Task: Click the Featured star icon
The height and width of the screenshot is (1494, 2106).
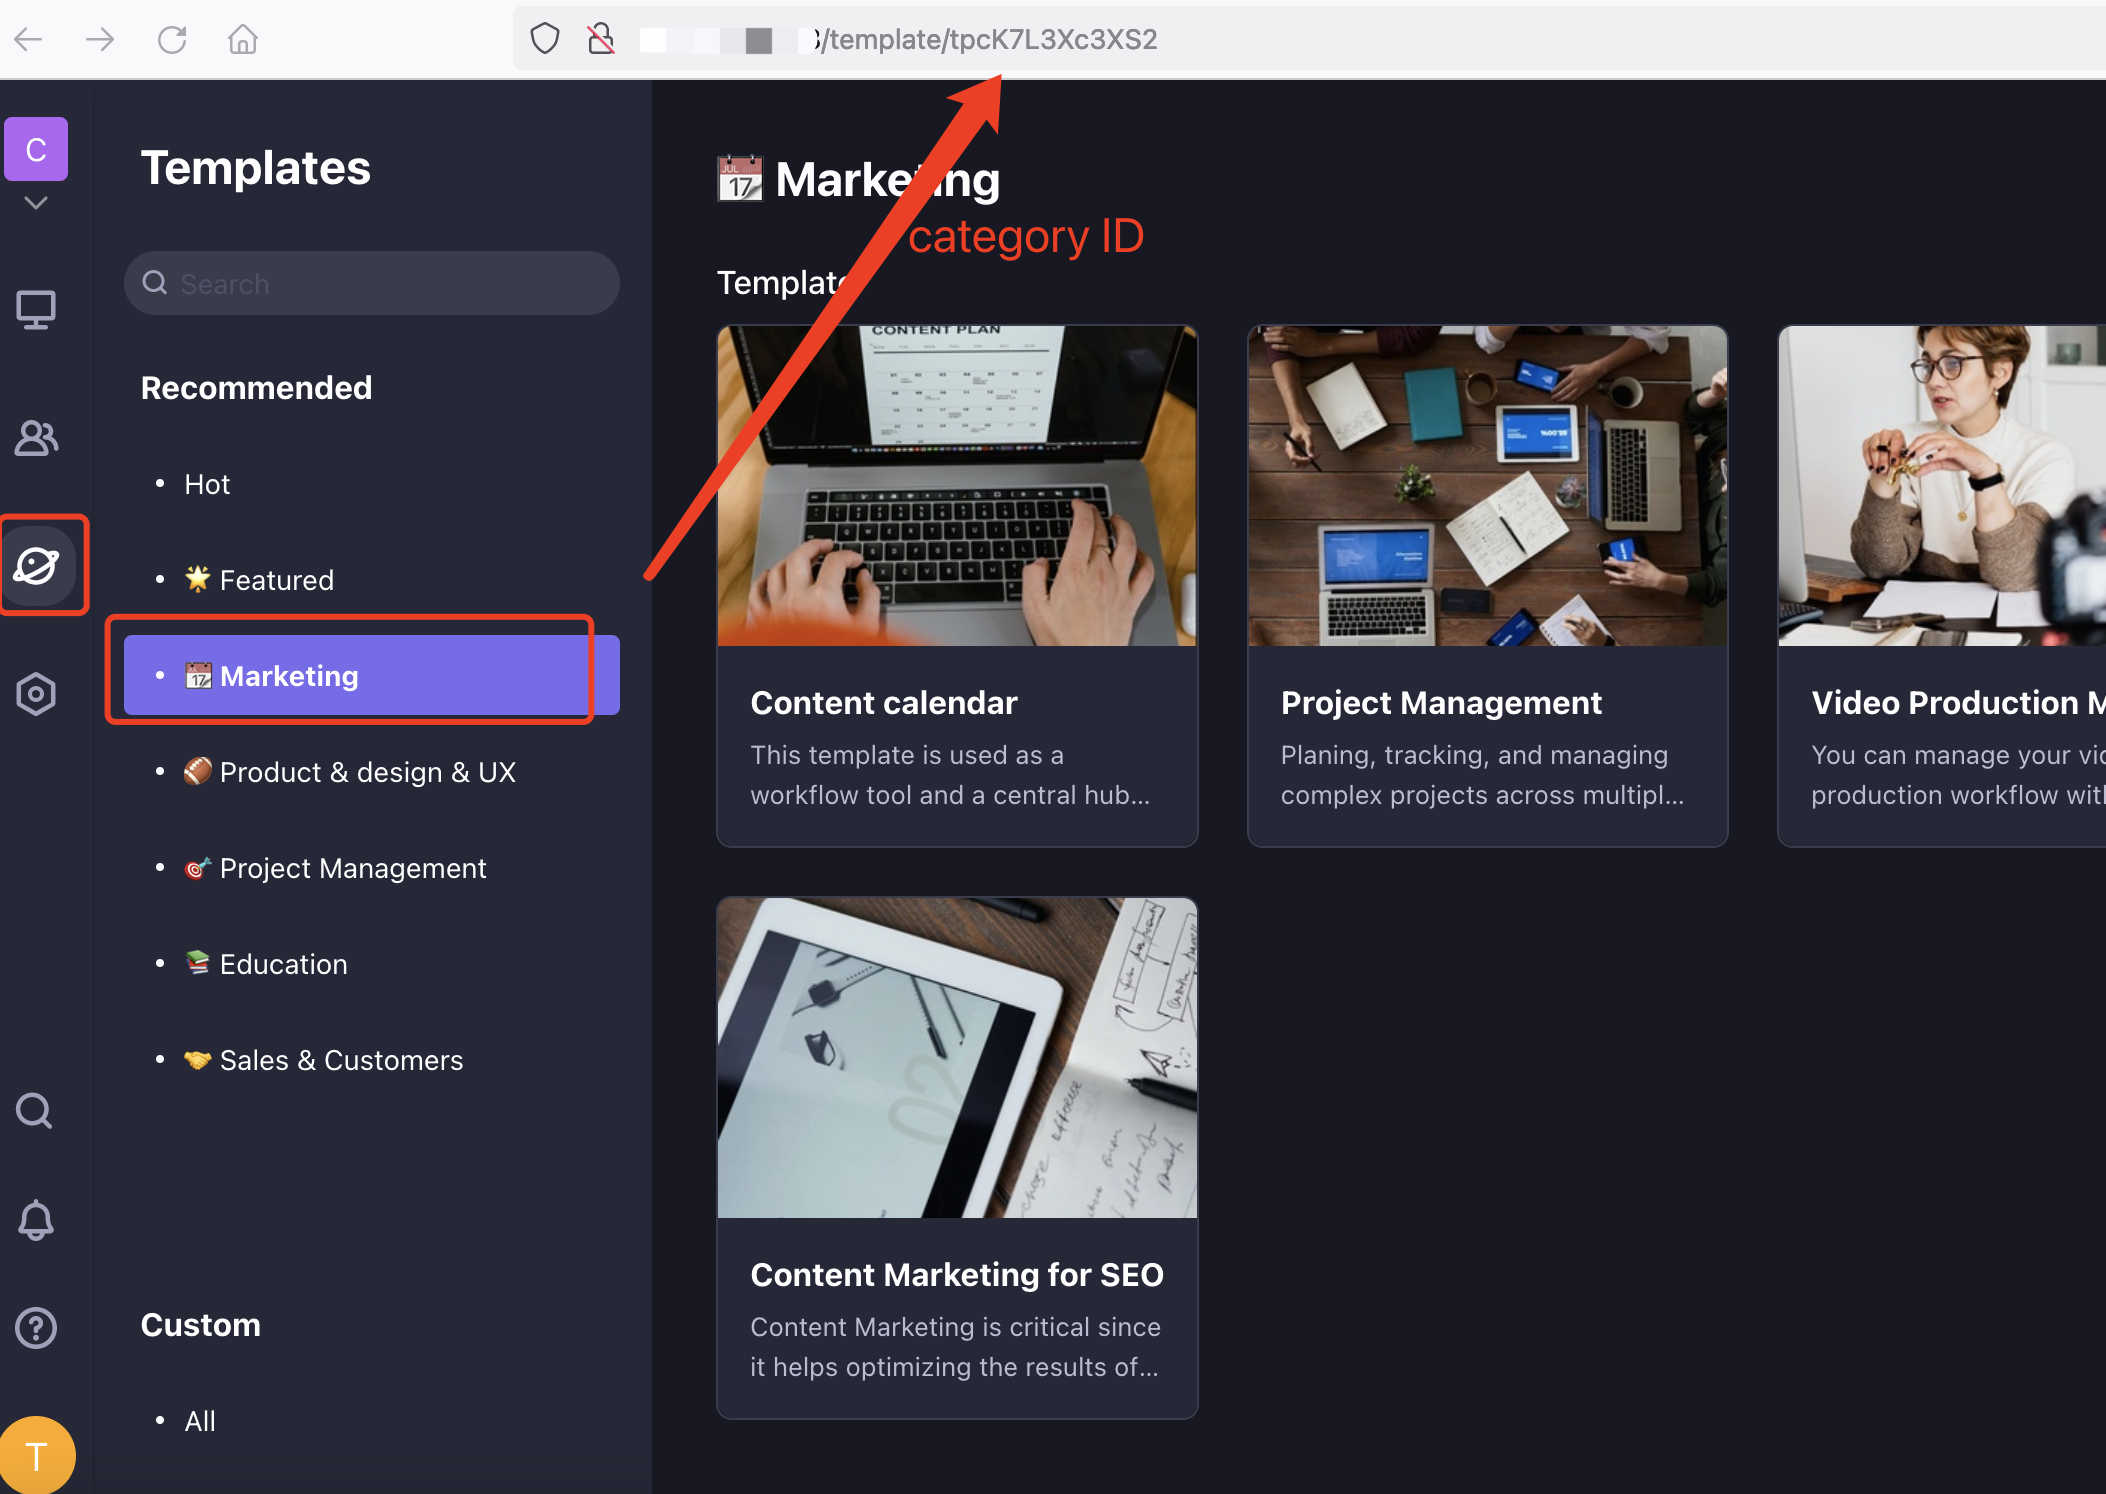Action: pos(198,578)
